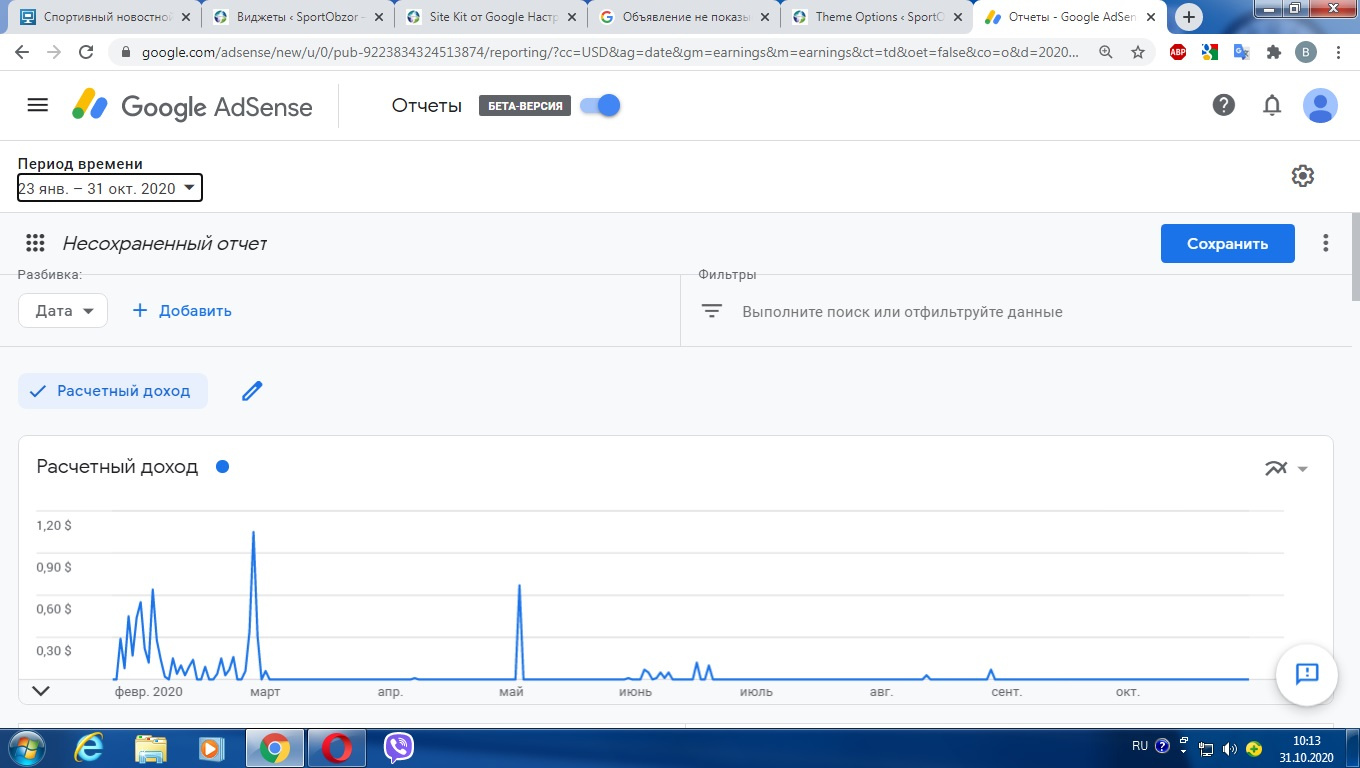
Task: Click the March earnings peak on the chart
Action: pos(253,533)
